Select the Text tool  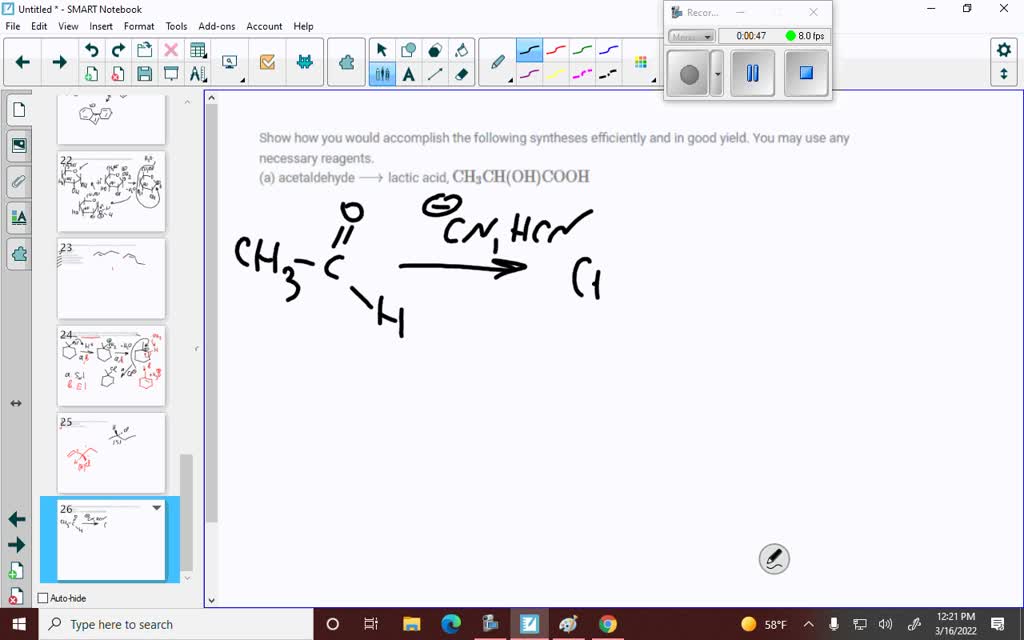[410, 75]
